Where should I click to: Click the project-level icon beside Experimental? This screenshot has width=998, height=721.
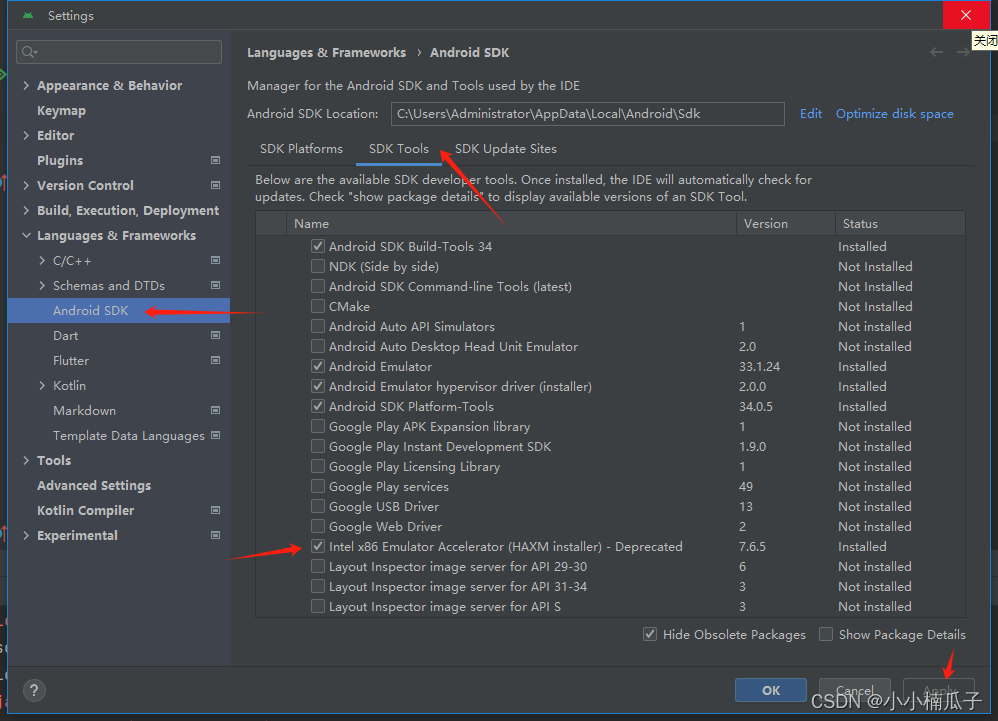tap(215, 535)
